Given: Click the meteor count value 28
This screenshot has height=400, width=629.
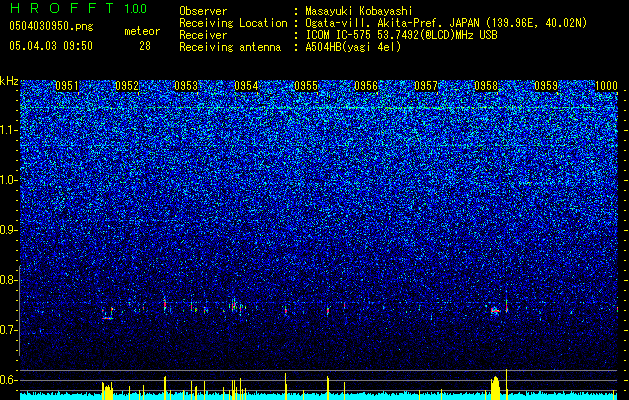Looking at the screenshot, I should 145,46.
